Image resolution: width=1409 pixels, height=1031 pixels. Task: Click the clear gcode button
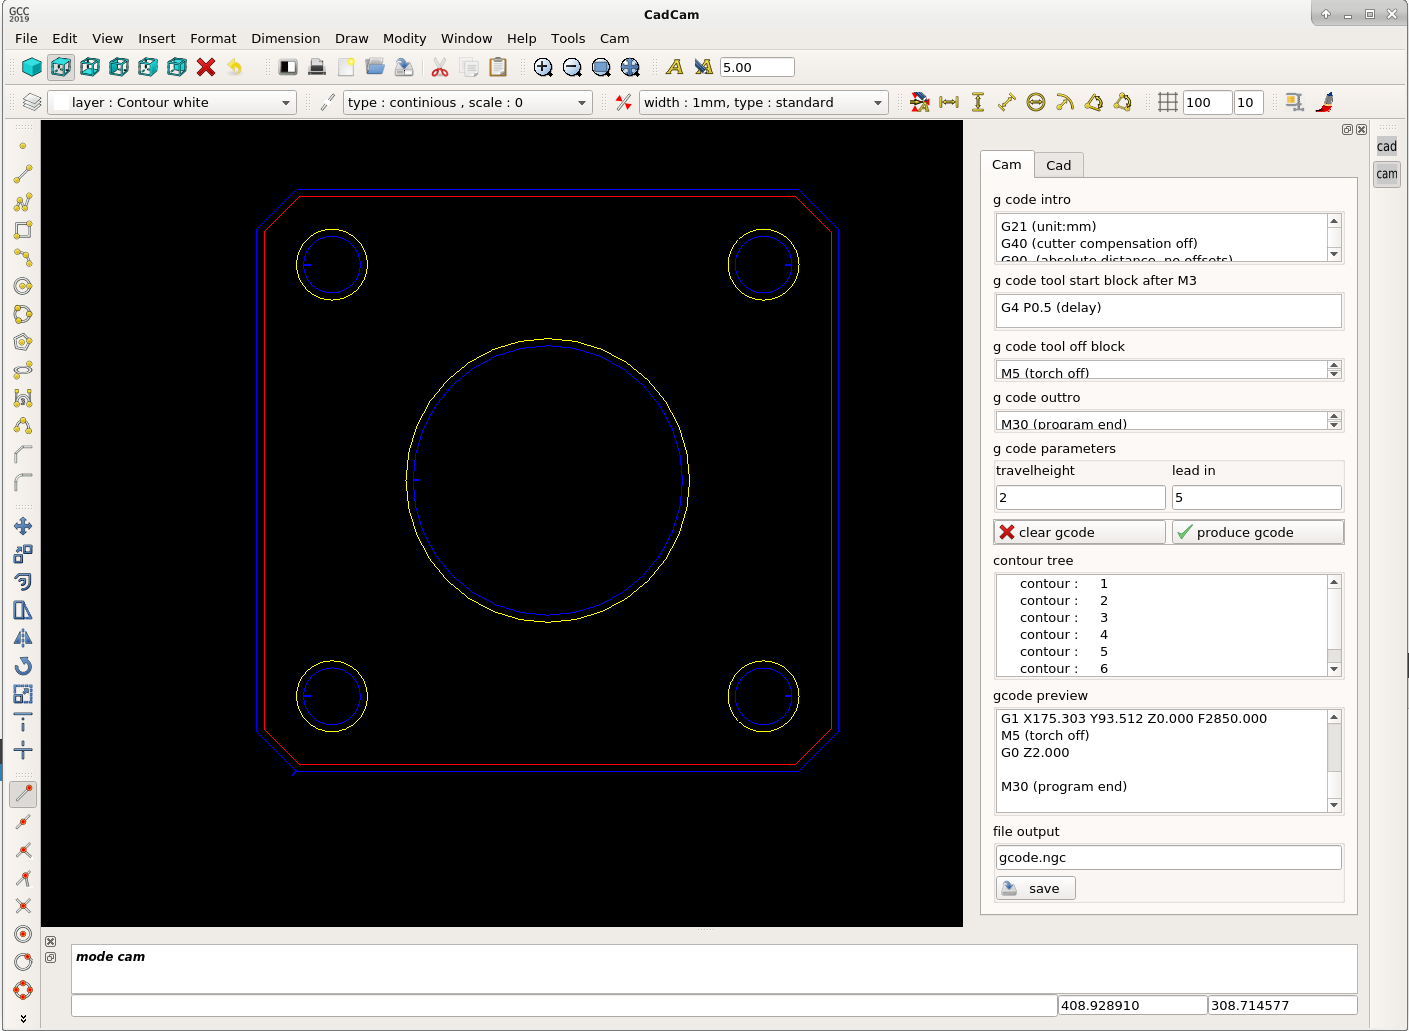click(x=1080, y=532)
